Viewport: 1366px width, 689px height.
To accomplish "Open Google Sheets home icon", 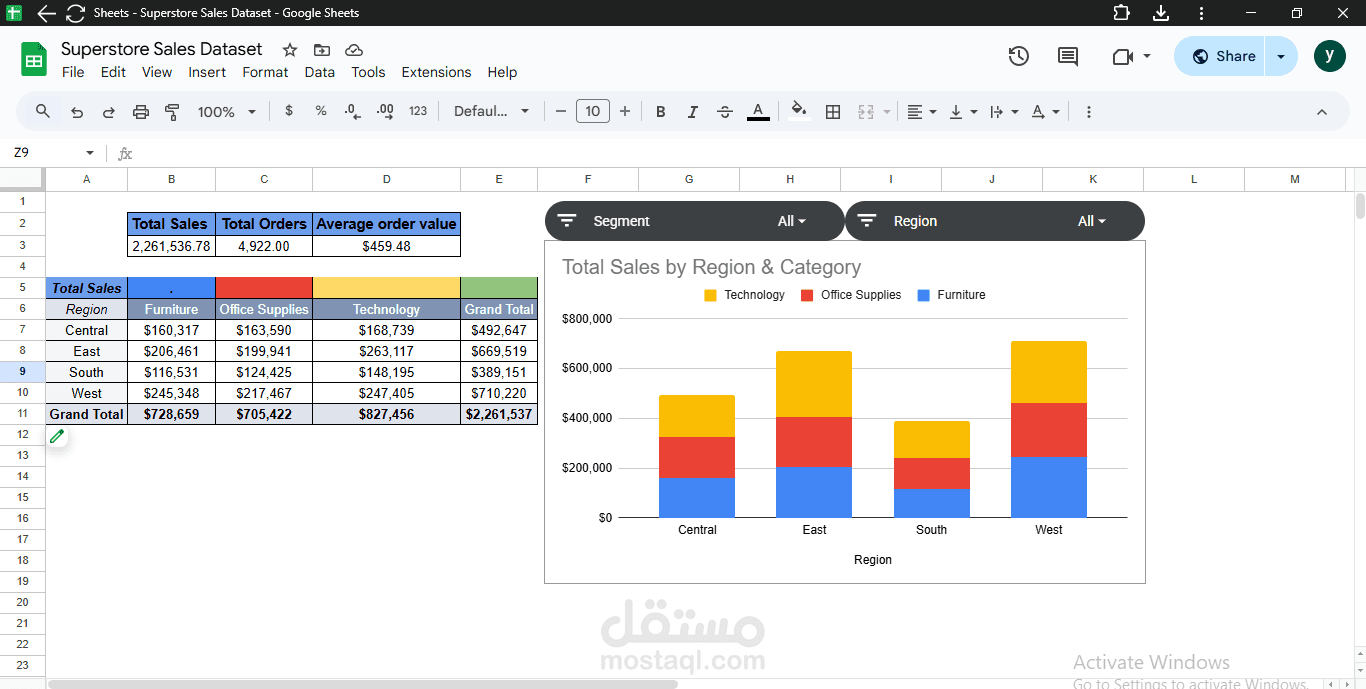I will [34, 59].
